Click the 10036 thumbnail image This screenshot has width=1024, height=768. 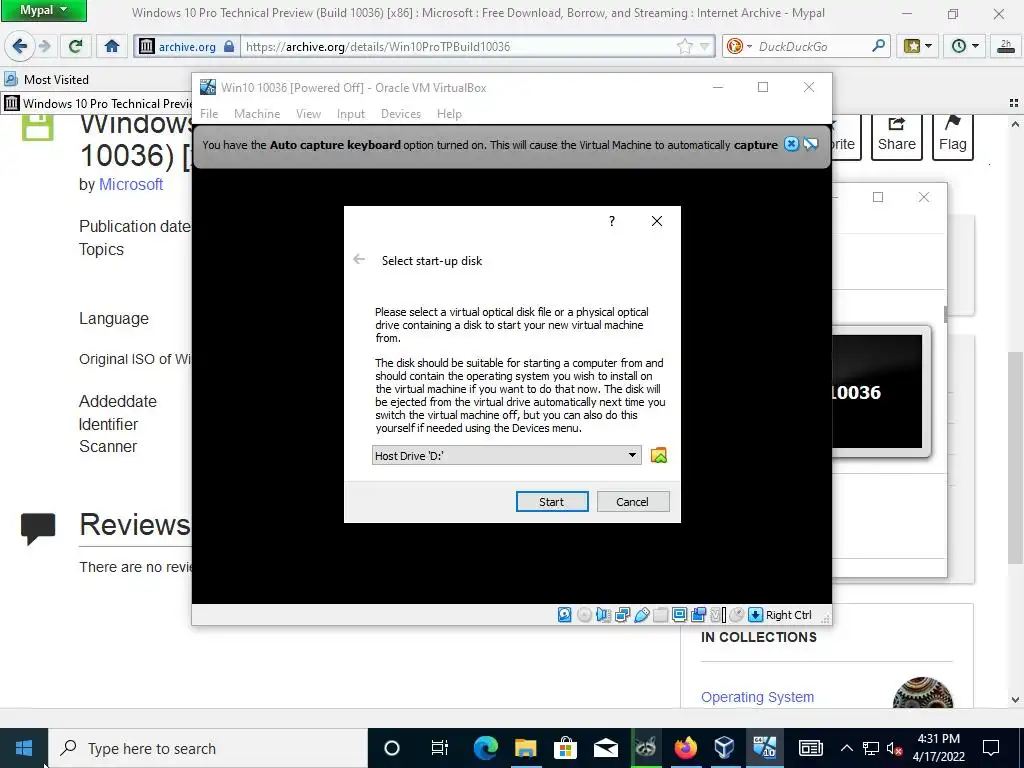pos(877,392)
